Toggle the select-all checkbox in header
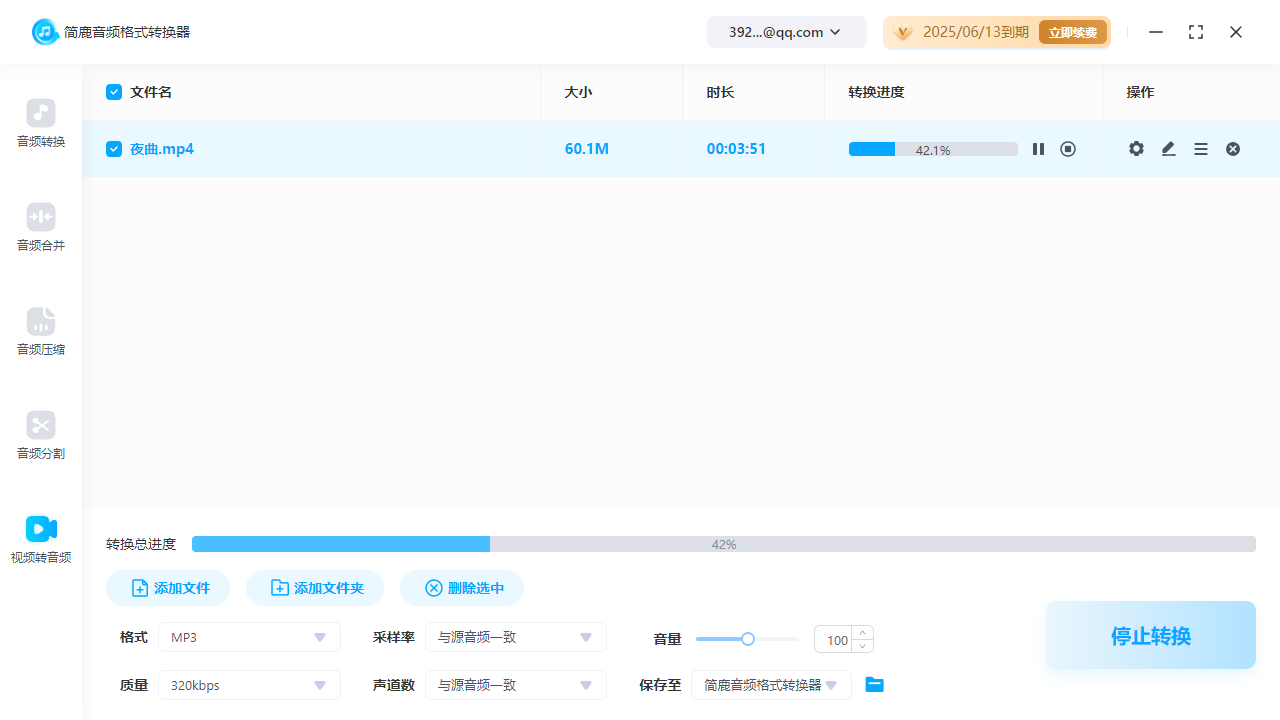 point(114,91)
